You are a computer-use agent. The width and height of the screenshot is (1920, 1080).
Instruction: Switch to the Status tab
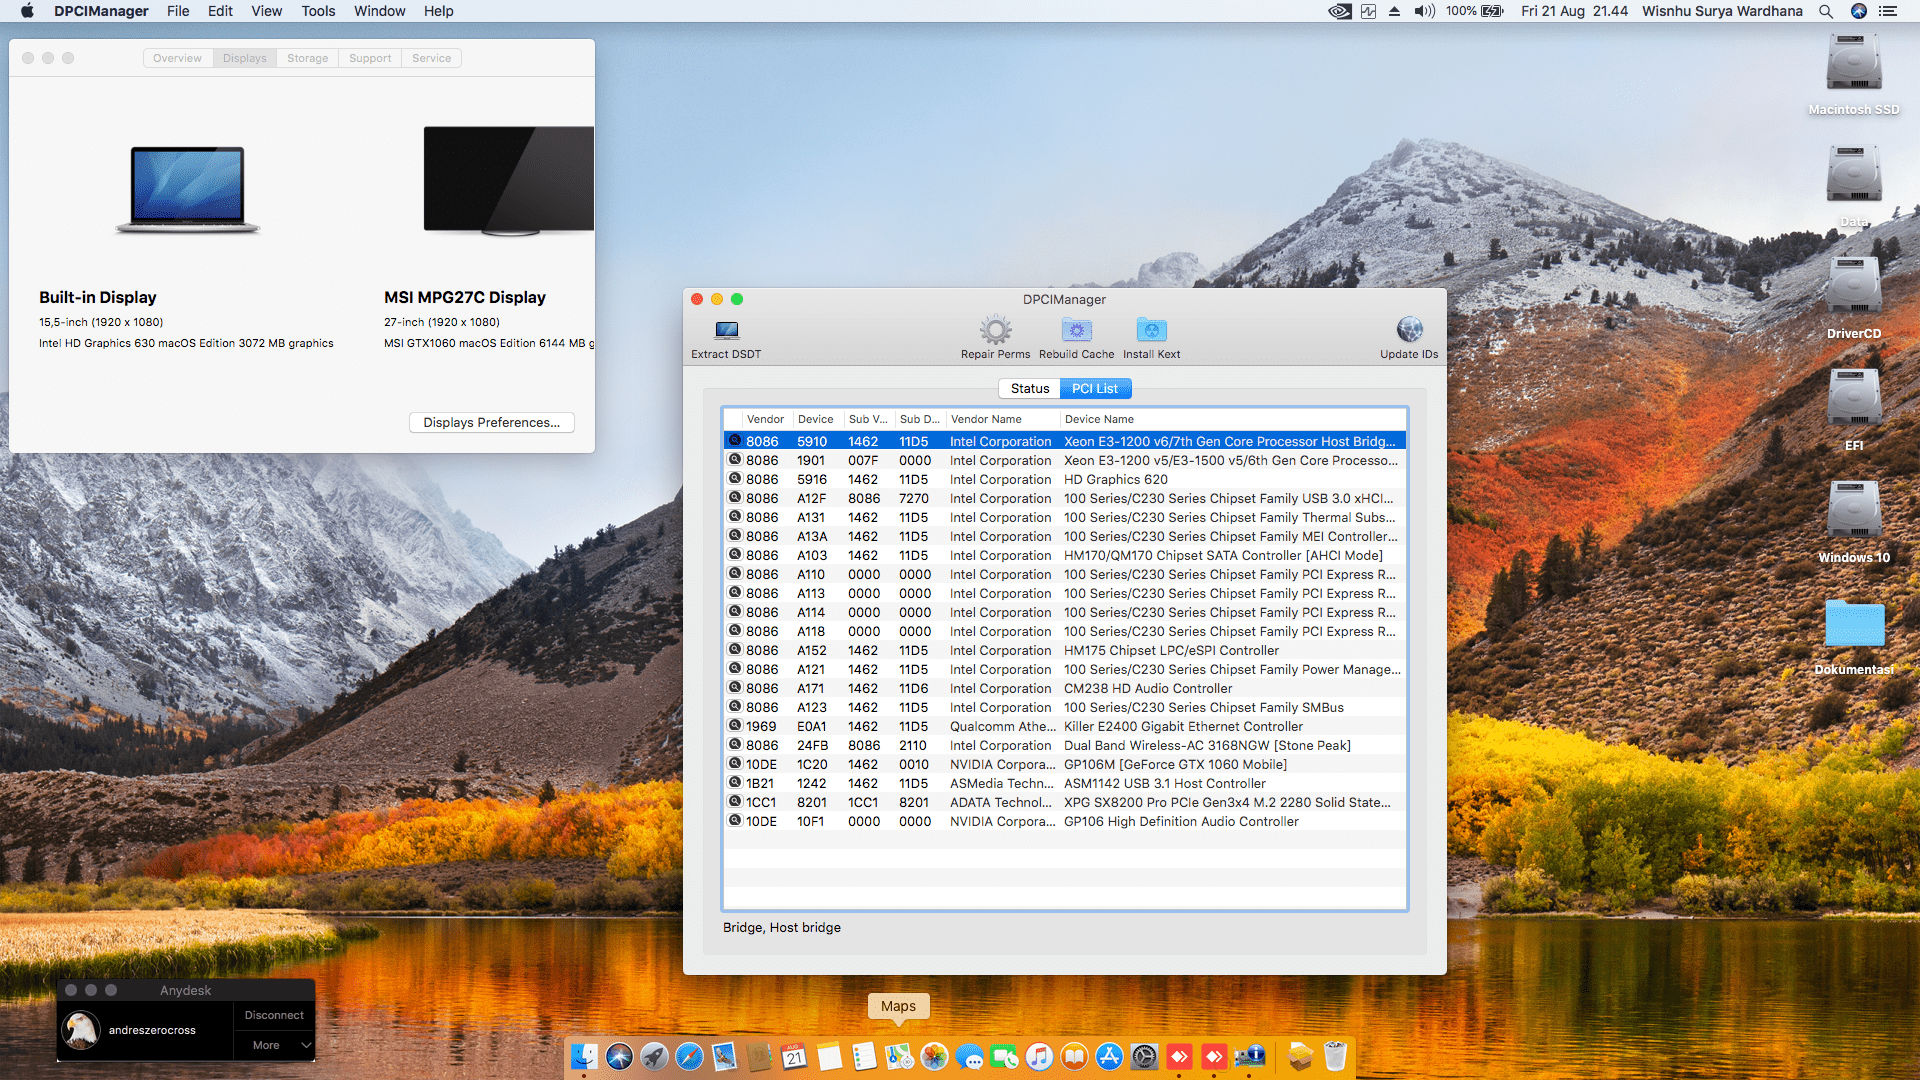[x=1029, y=388]
